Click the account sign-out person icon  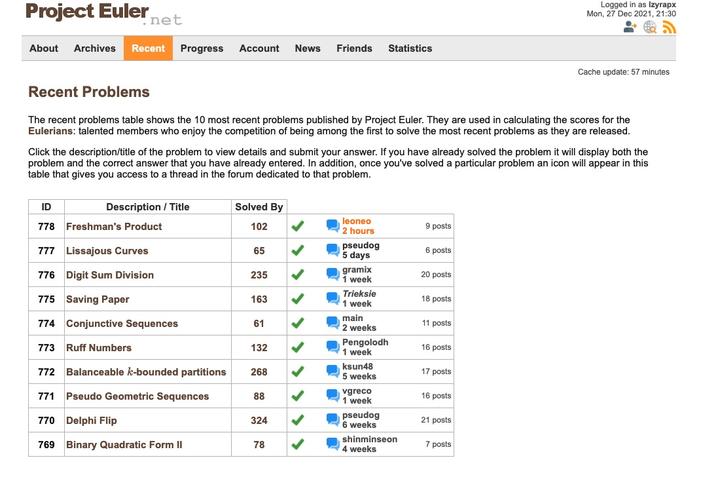pyautogui.click(x=630, y=27)
